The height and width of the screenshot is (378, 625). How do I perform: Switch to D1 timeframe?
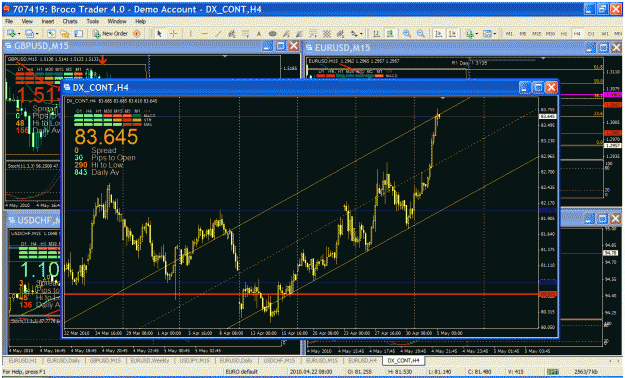591,34
